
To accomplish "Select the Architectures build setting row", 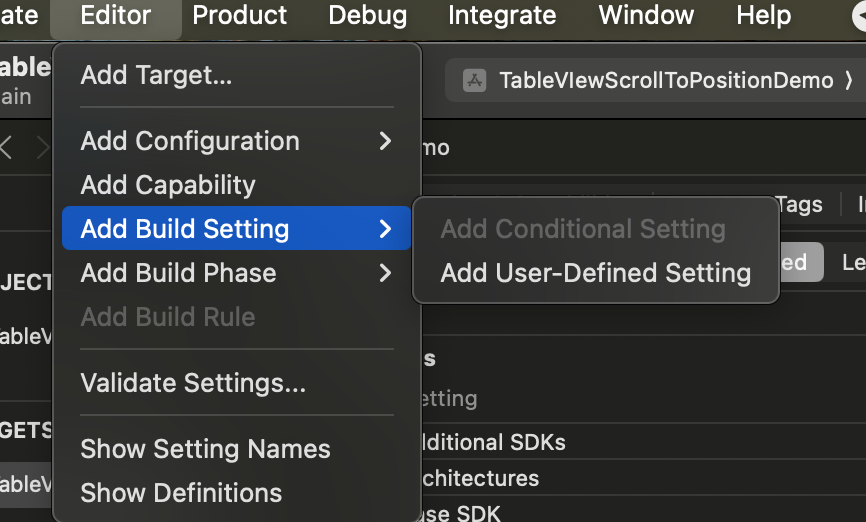I will [x=480, y=478].
